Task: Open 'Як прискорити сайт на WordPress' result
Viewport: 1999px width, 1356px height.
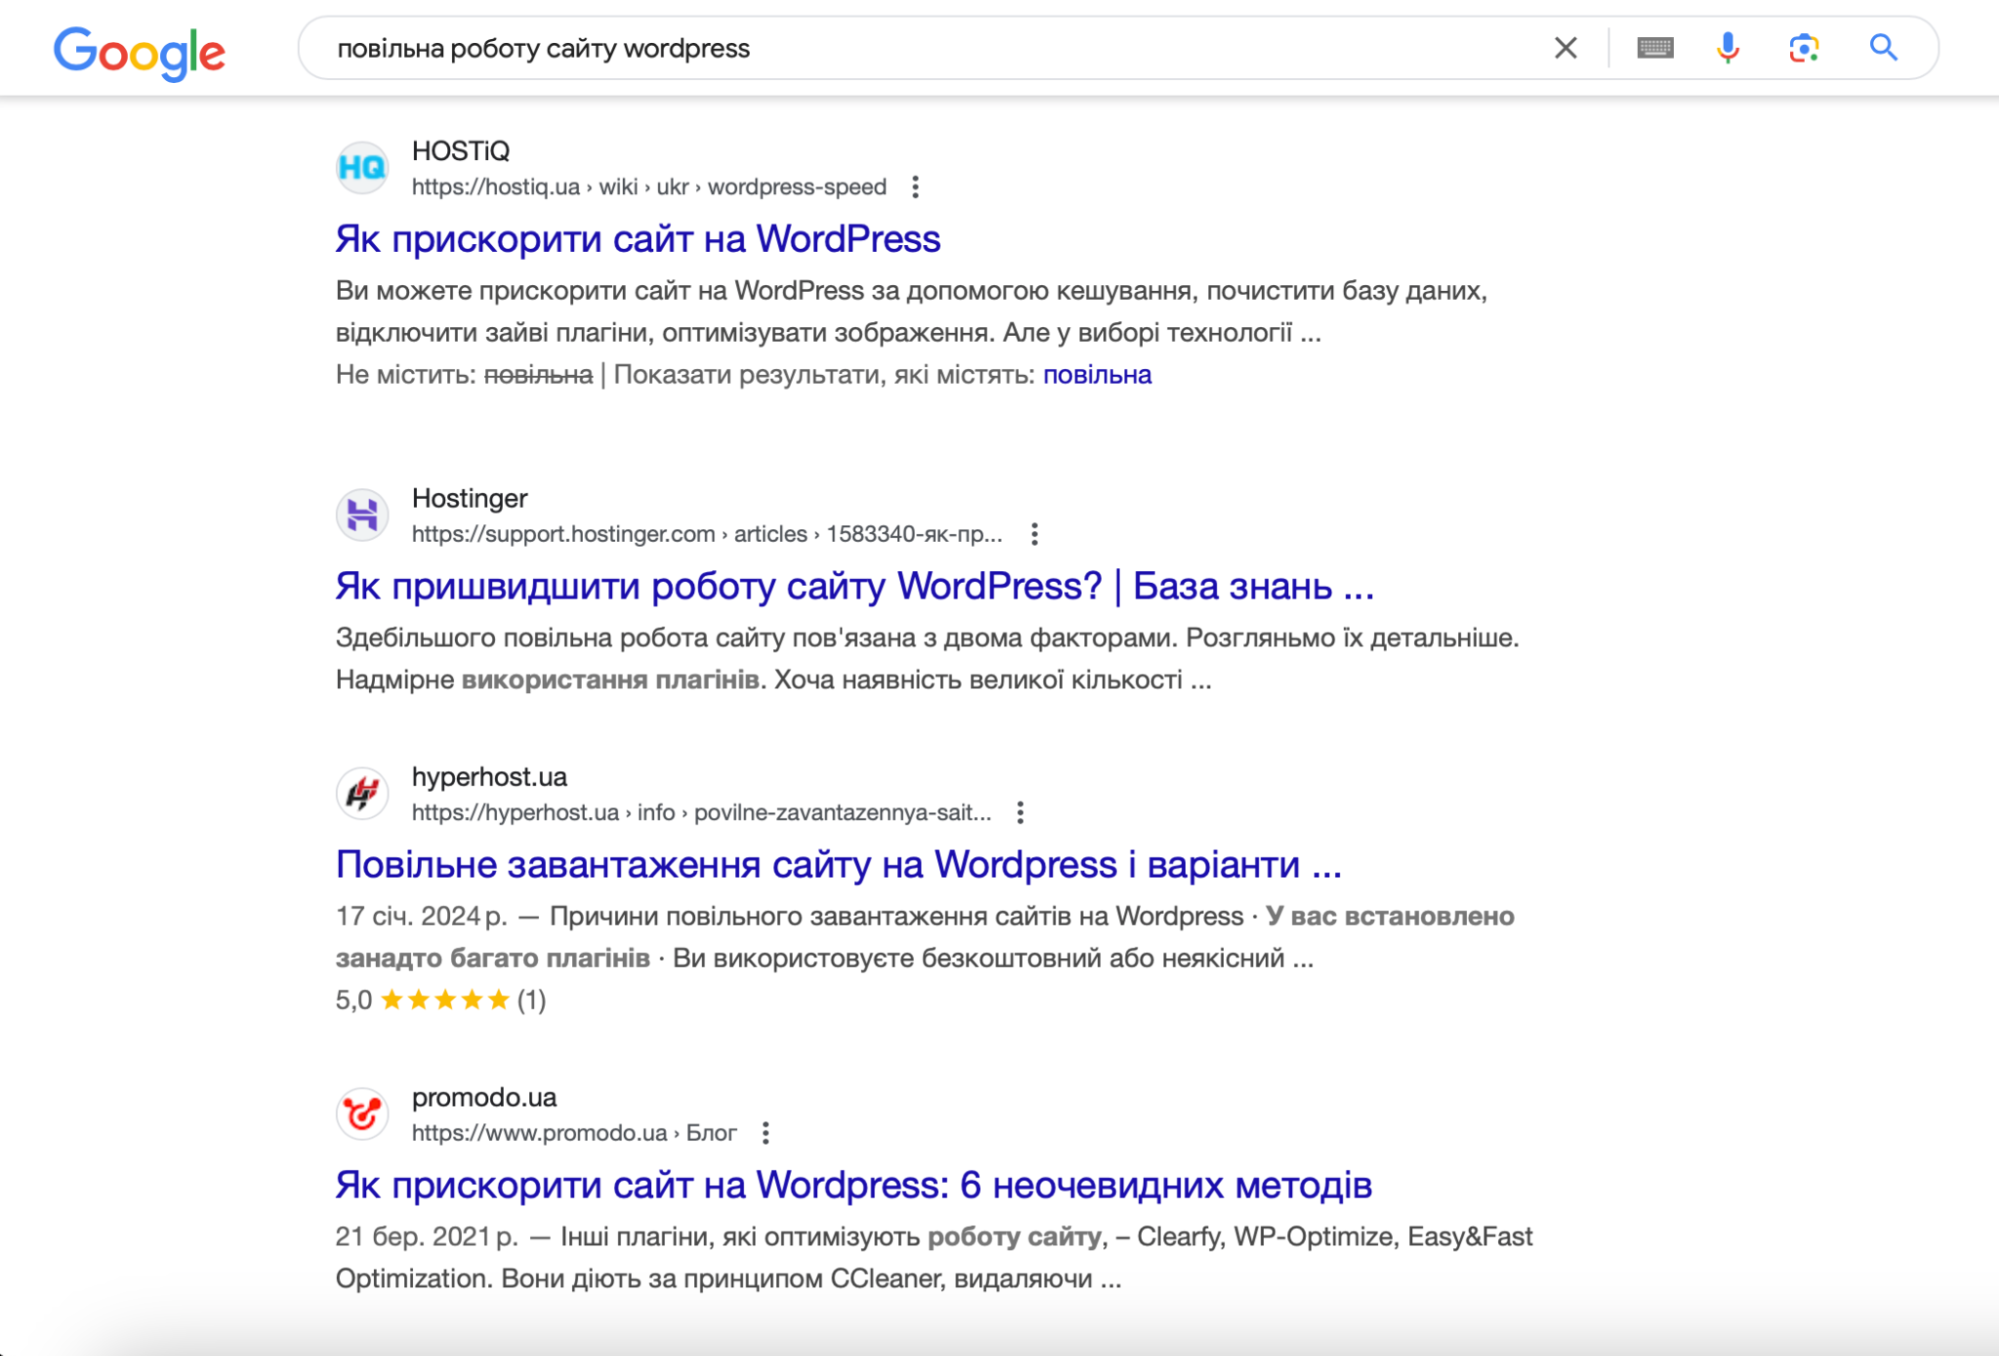Action: point(638,239)
